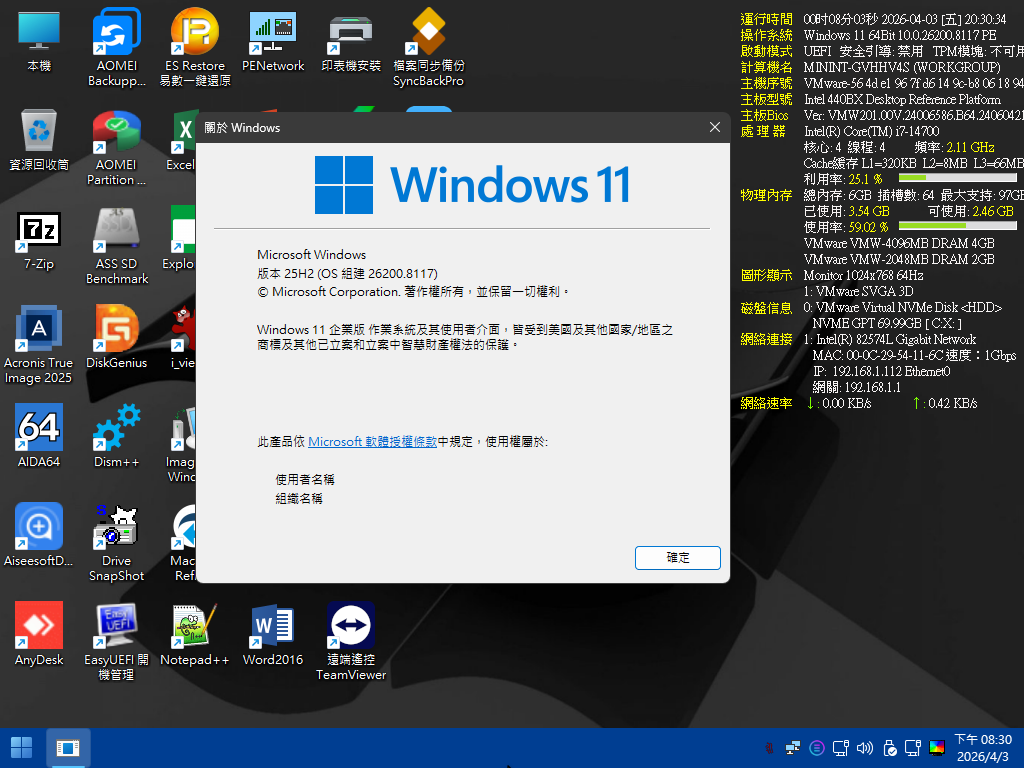Click the volume speaker icon in system tray
Image resolution: width=1024 pixels, height=768 pixels.
coord(864,747)
